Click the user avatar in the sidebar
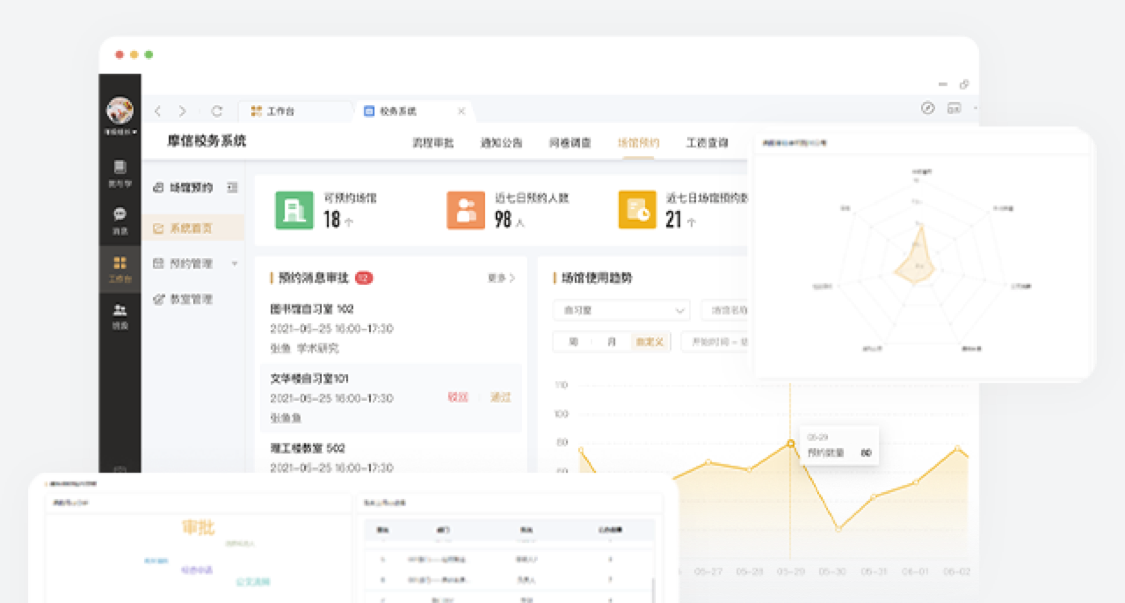This screenshot has width=1125, height=603. (x=120, y=110)
